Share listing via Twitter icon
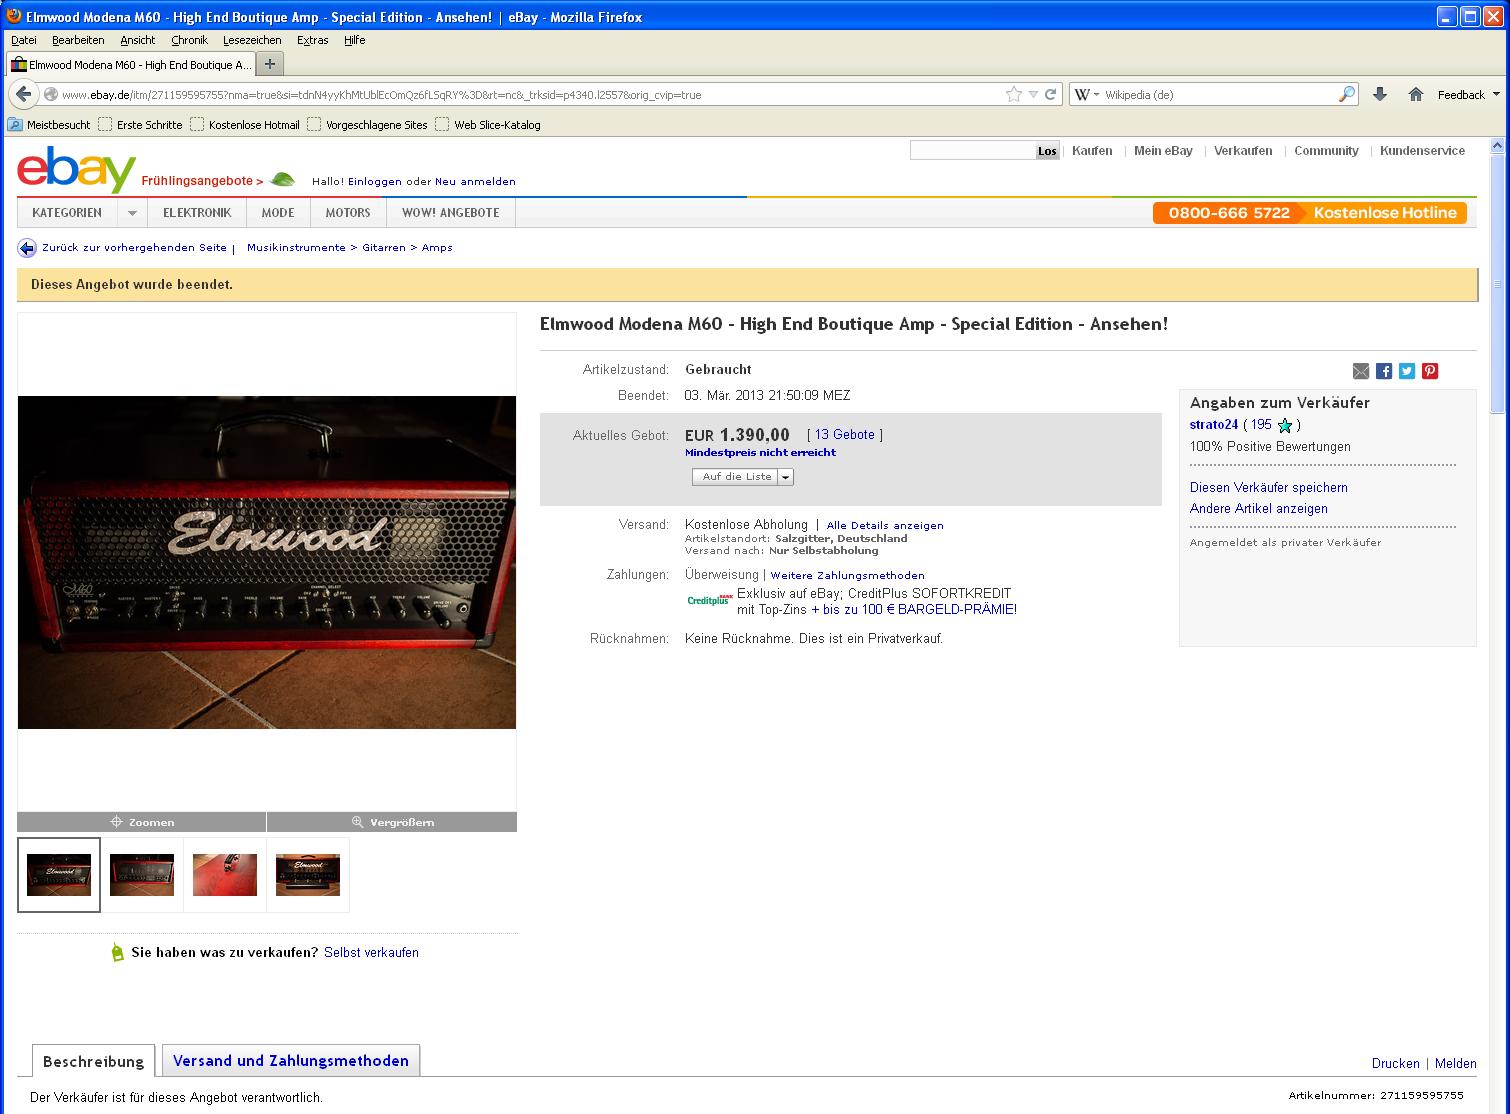The image size is (1510, 1114). [1407, 371]
